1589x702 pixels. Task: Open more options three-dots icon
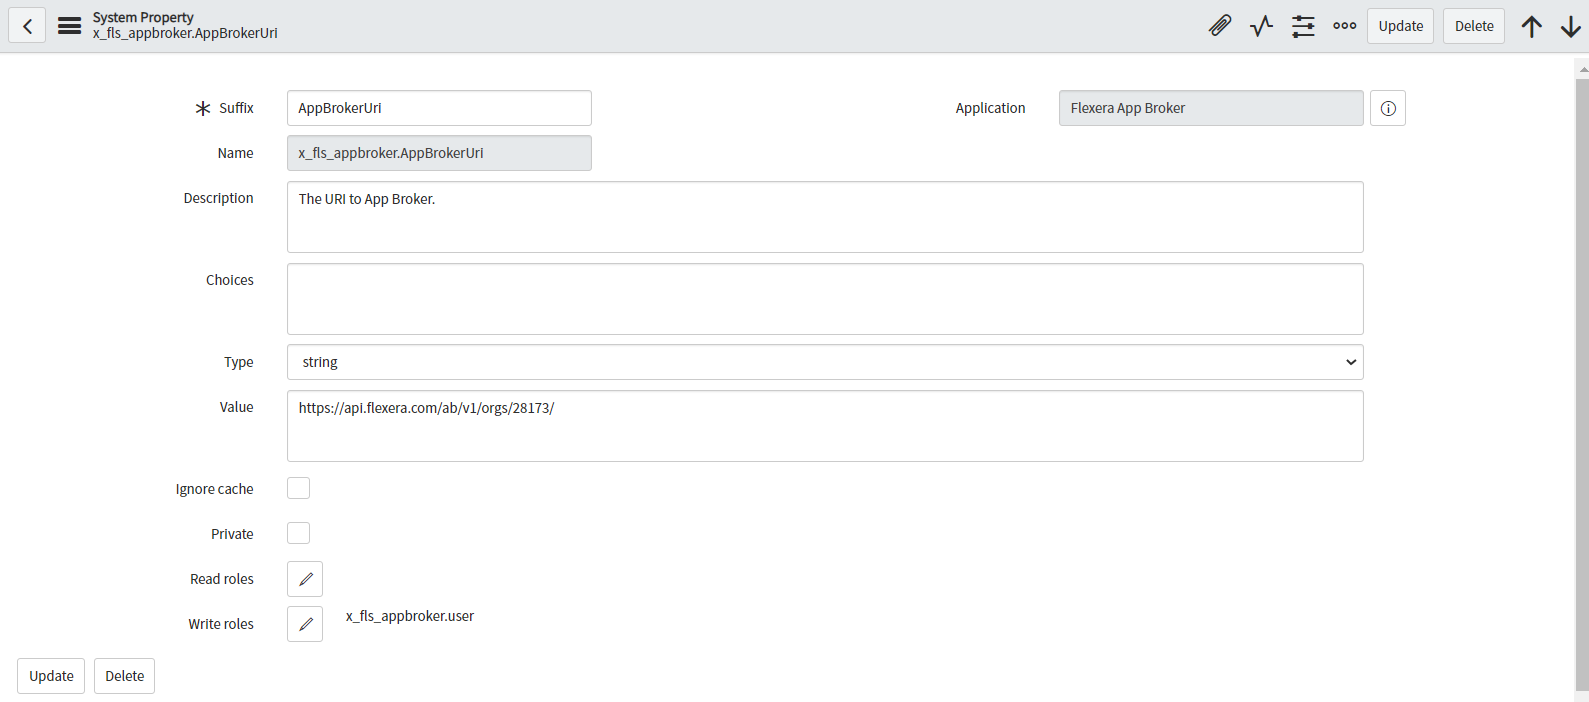point(1345,26)
